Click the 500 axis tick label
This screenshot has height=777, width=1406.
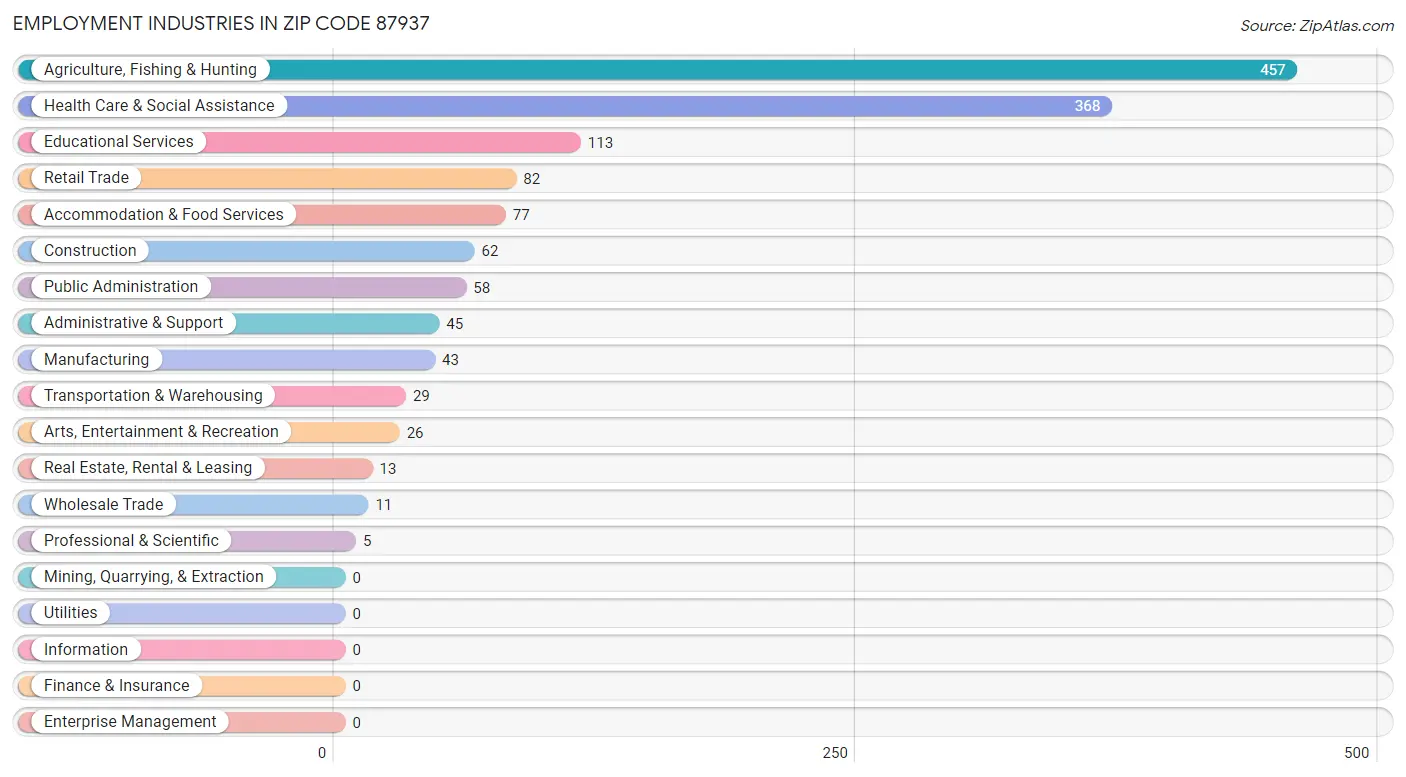(1356, 753)
